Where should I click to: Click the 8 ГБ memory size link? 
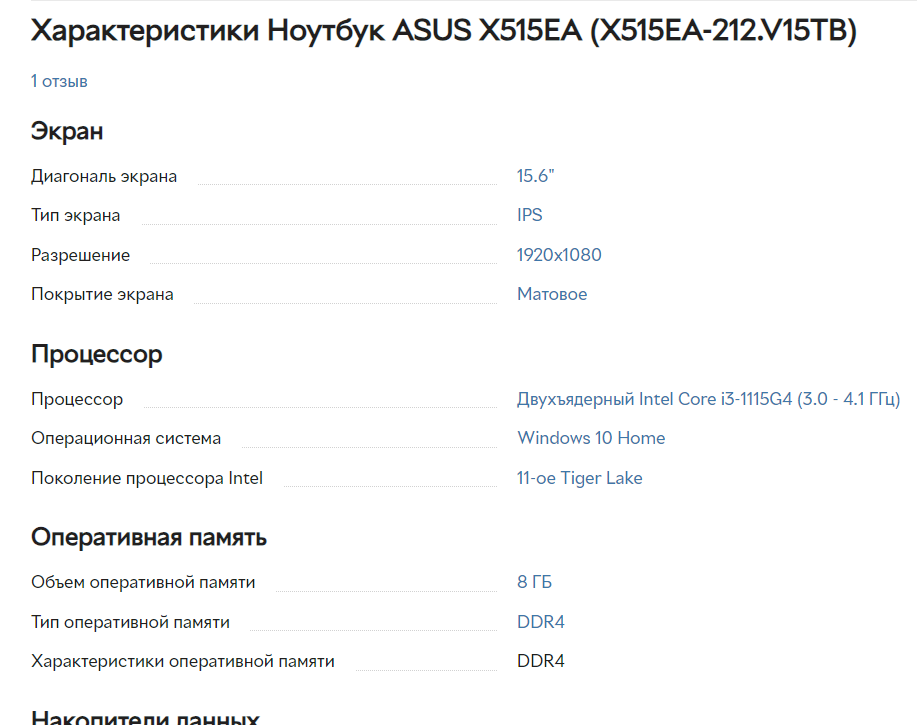click(x=534, y=582)
